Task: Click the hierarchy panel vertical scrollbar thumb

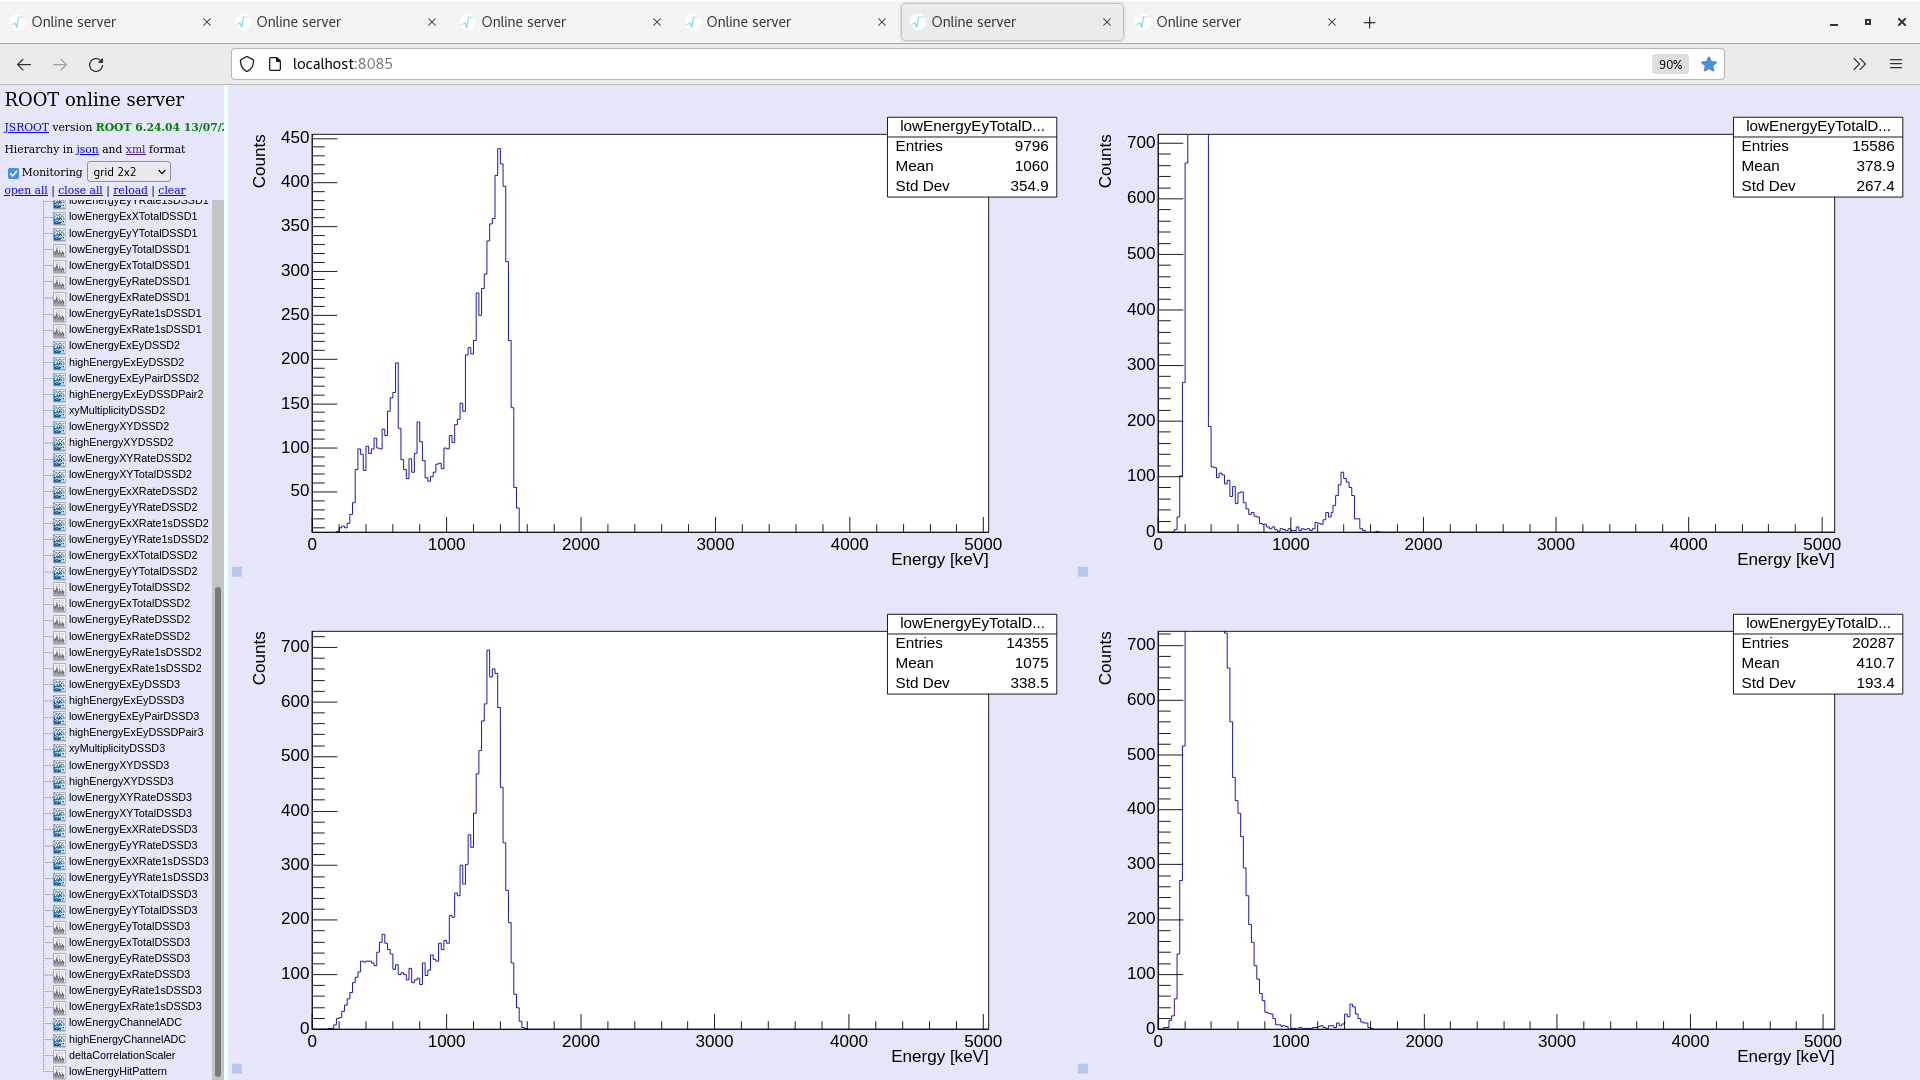Action: click(x=218, y=830)
